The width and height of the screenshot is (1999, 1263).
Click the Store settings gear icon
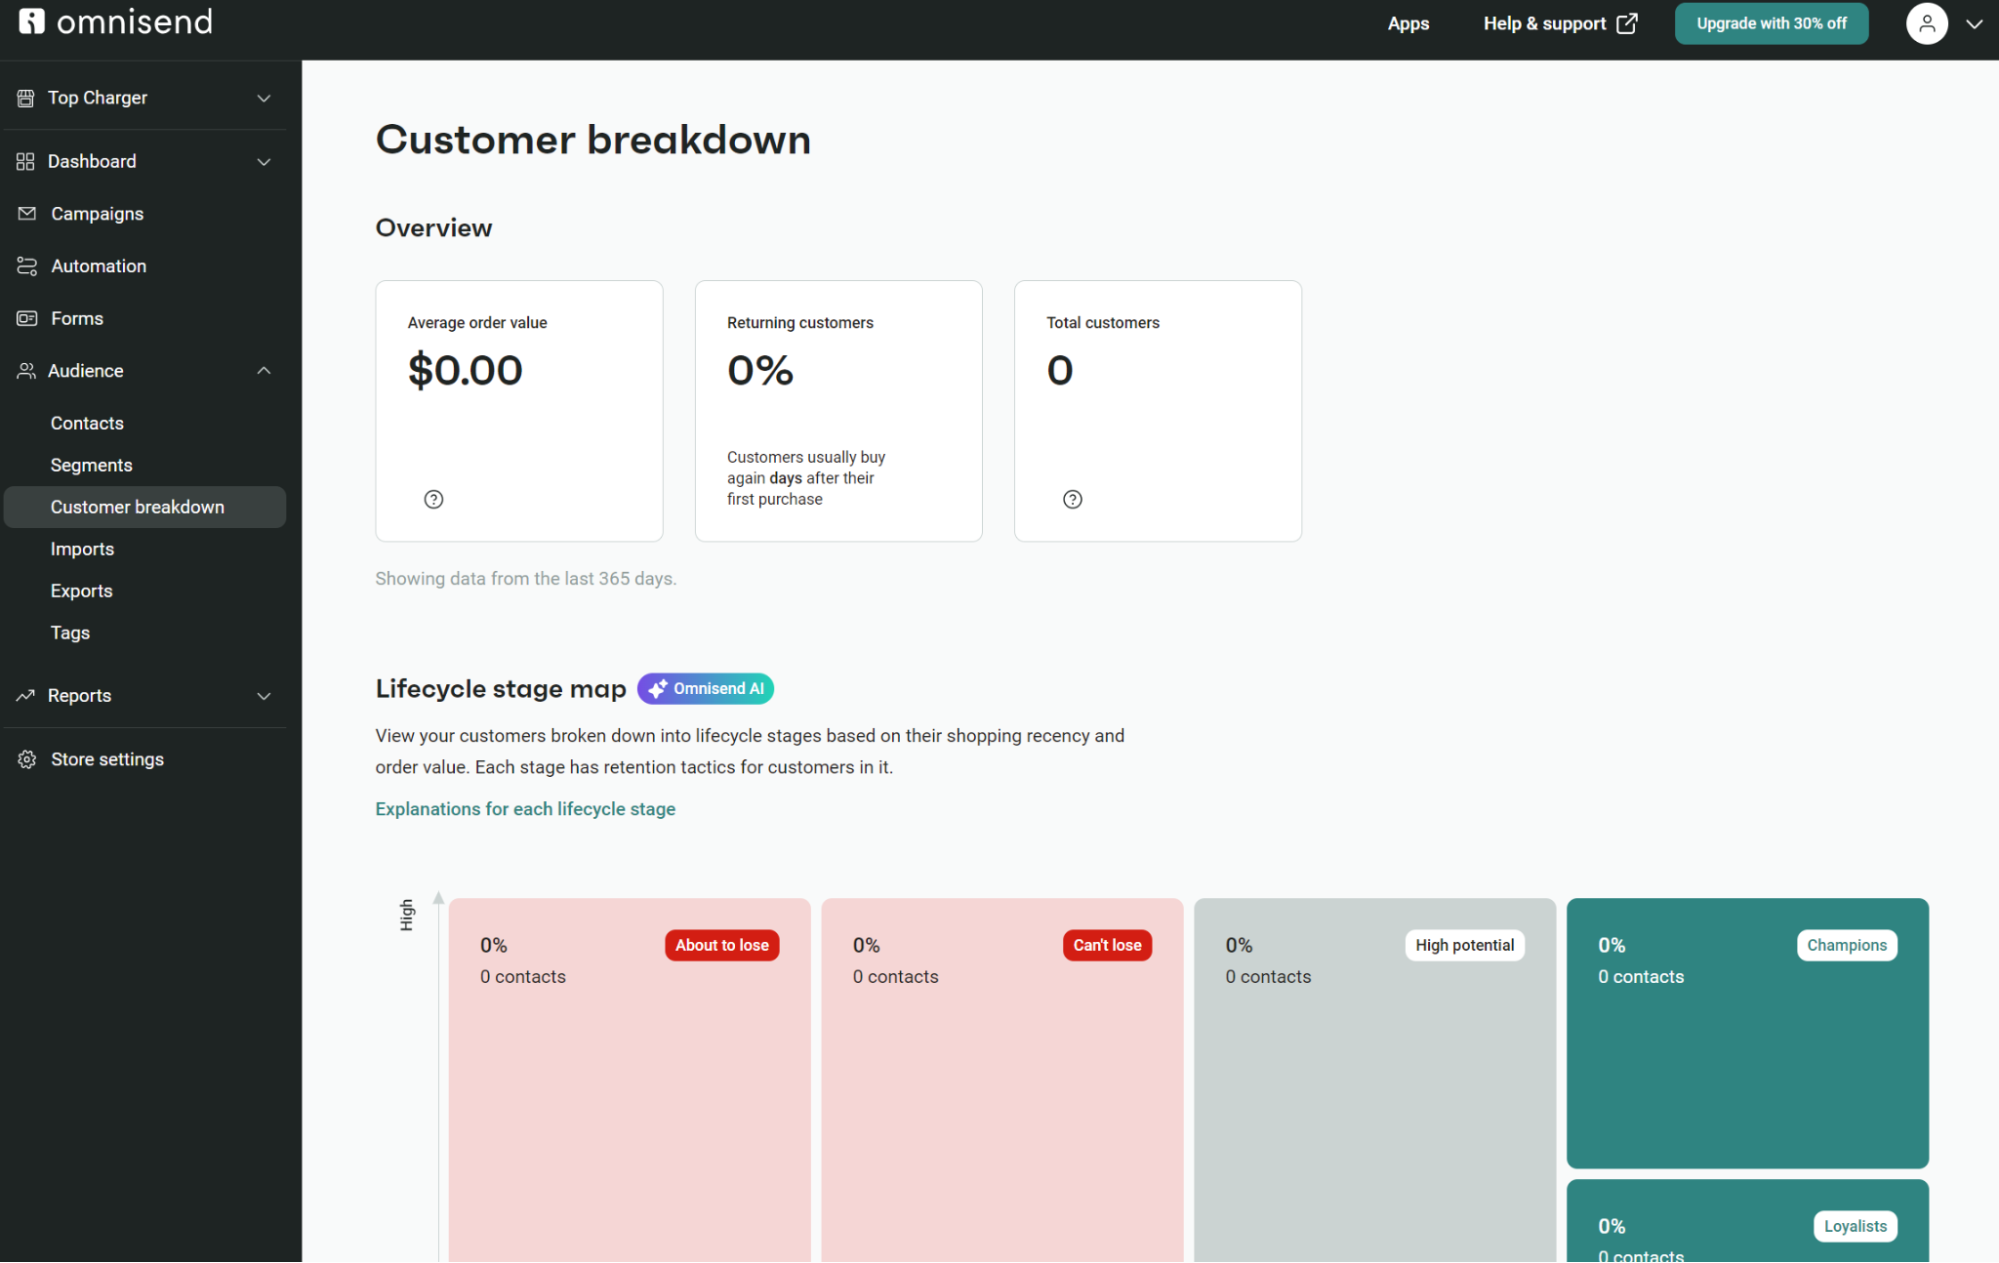point(26,758)
